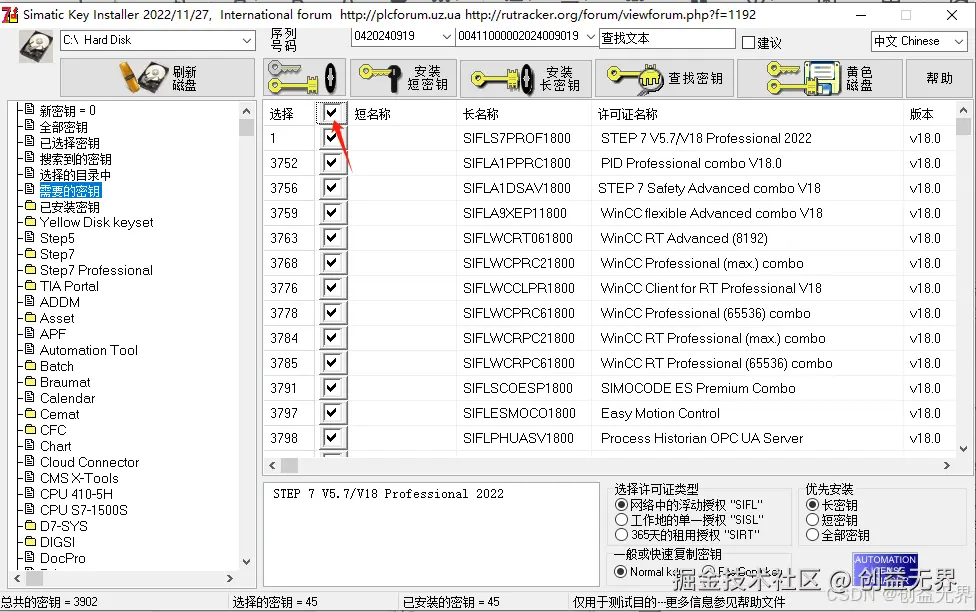Select 365-day rental "SIRT" radio option

tap(621, 534)
